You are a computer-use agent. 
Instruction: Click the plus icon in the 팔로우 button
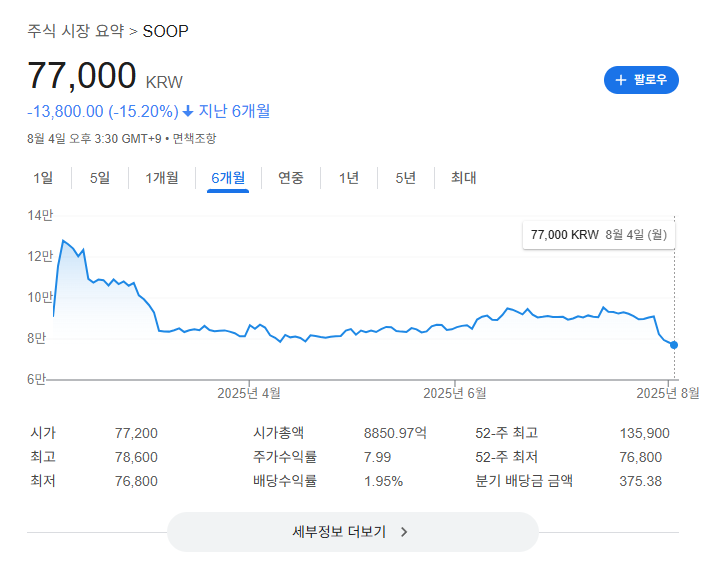point(621,80)
